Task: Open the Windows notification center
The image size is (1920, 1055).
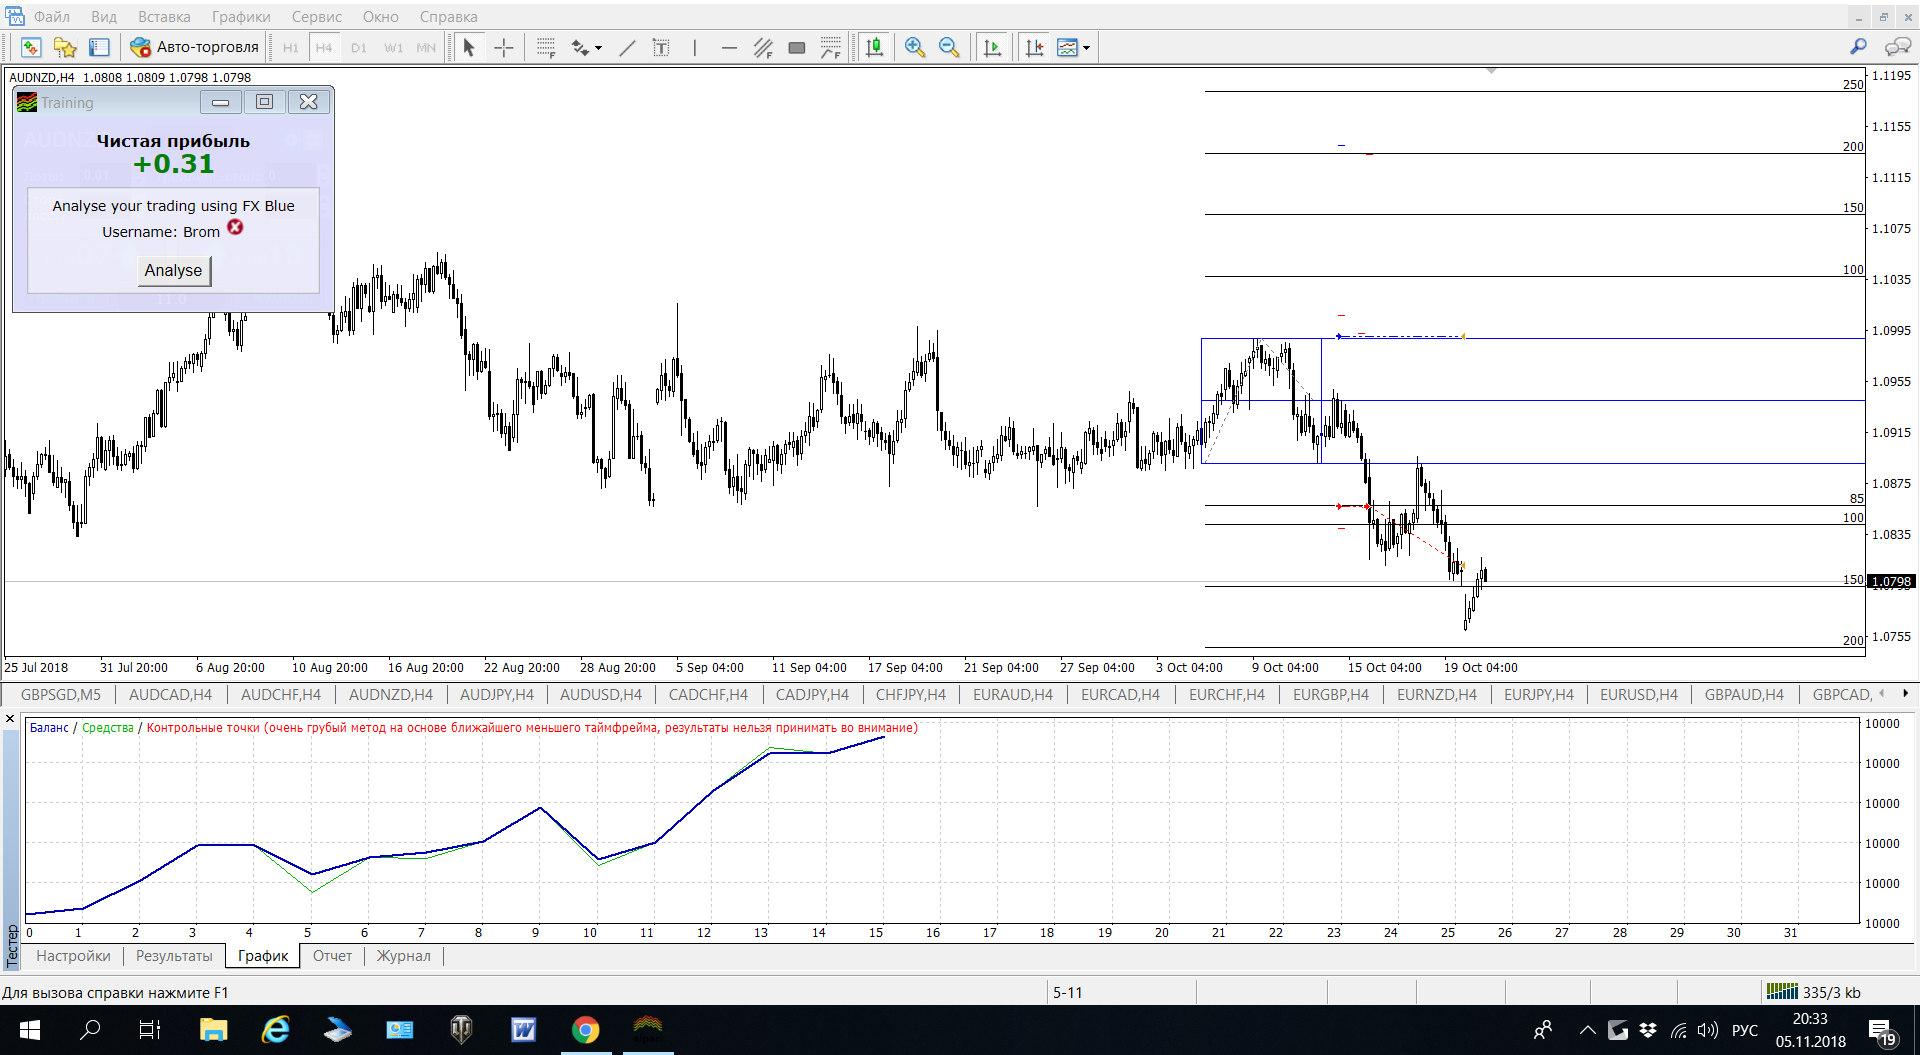Action: [x=1881, y=1030]
